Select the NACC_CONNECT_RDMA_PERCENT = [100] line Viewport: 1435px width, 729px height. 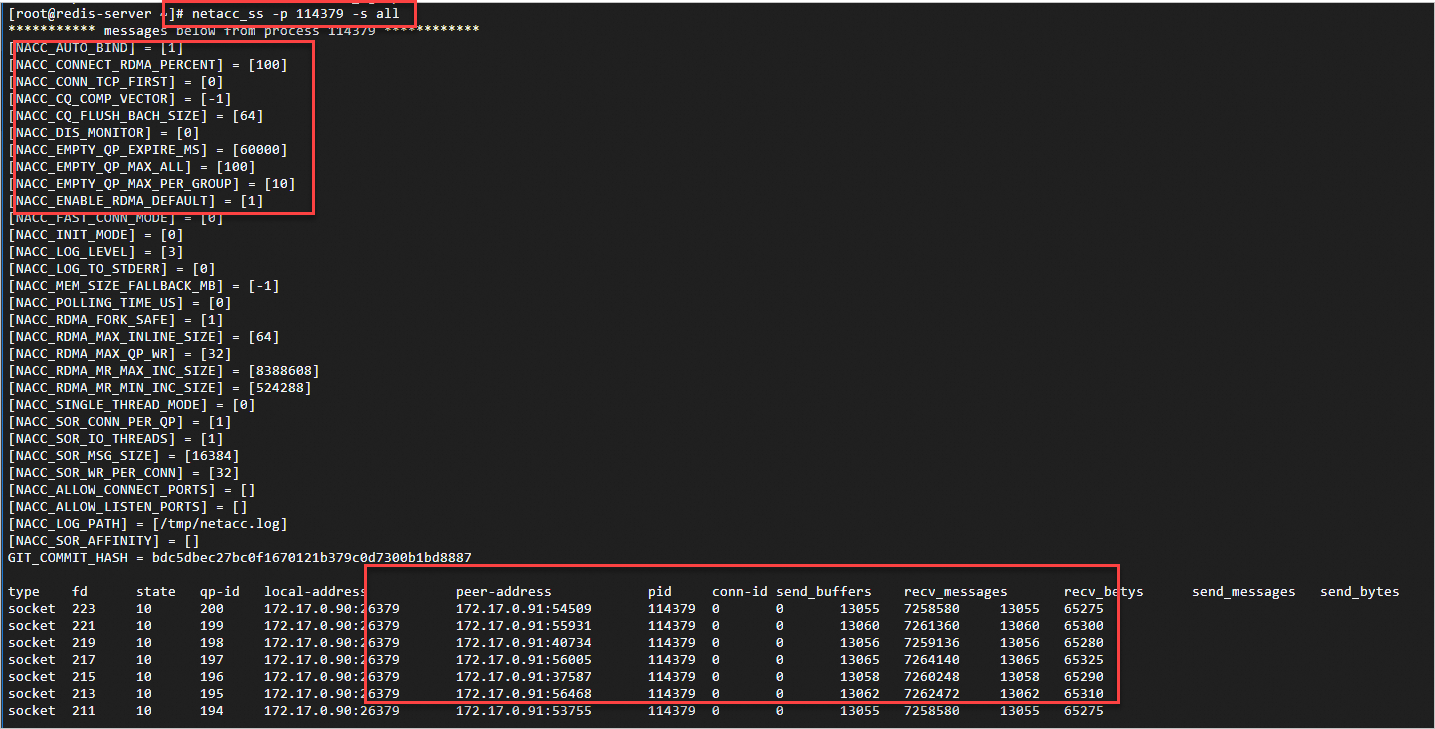pyautogui.click(x=147, y=65)
